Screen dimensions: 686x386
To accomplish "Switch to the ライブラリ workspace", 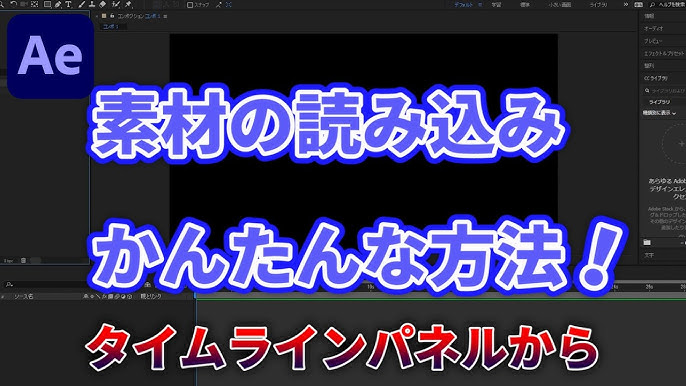I will point(598,4).
